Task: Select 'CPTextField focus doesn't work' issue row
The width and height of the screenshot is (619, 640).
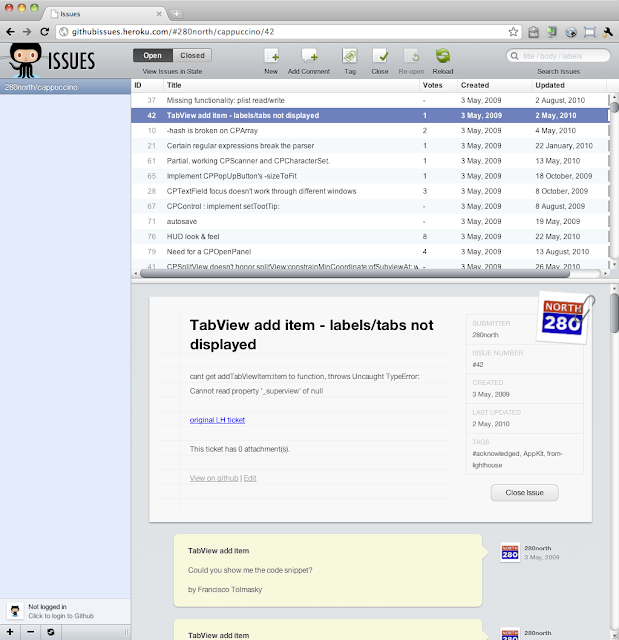Action: [x=370, y=191]
